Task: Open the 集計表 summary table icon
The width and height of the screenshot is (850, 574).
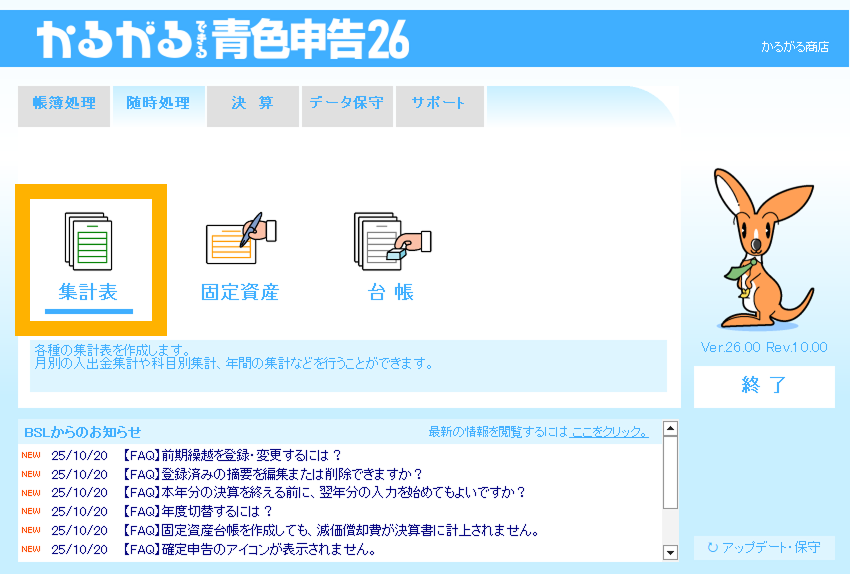Action: [x=89, y=258]
